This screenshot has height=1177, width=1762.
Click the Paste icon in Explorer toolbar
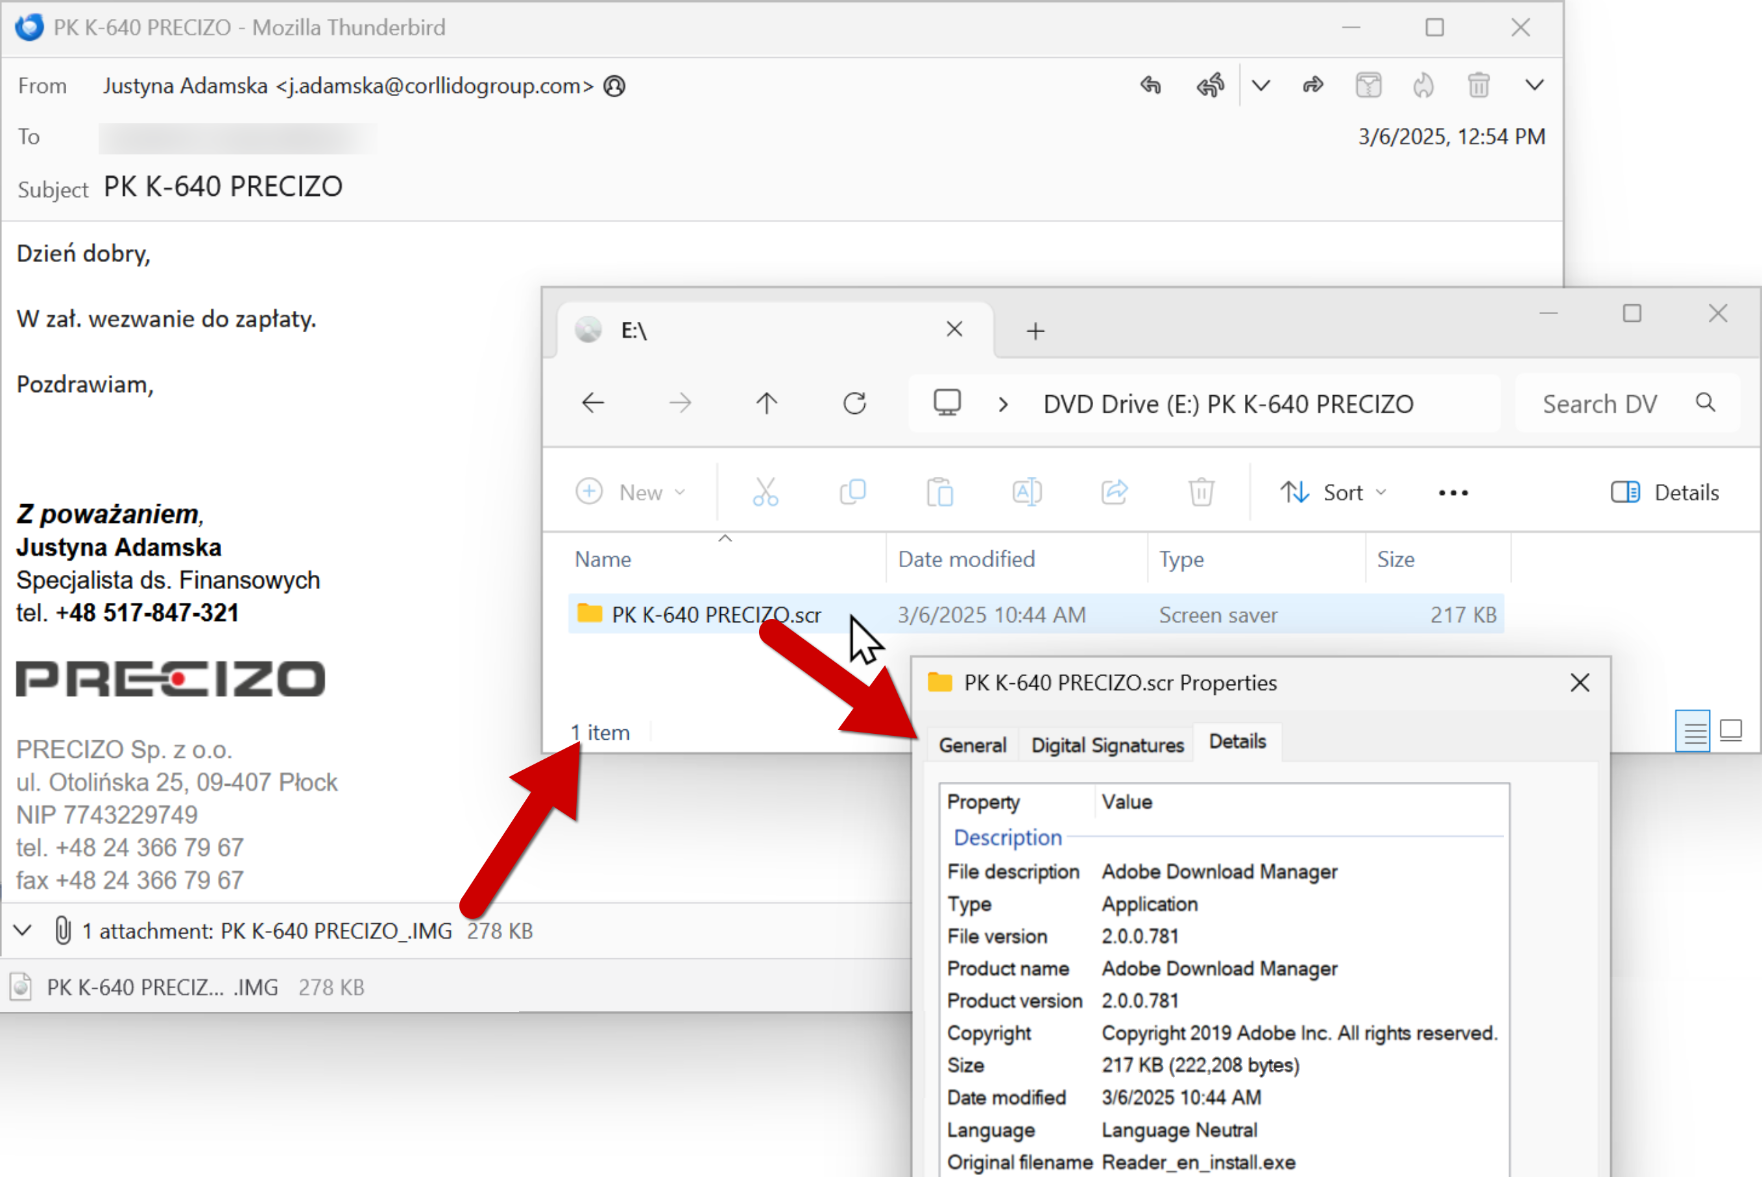[940, 492]
